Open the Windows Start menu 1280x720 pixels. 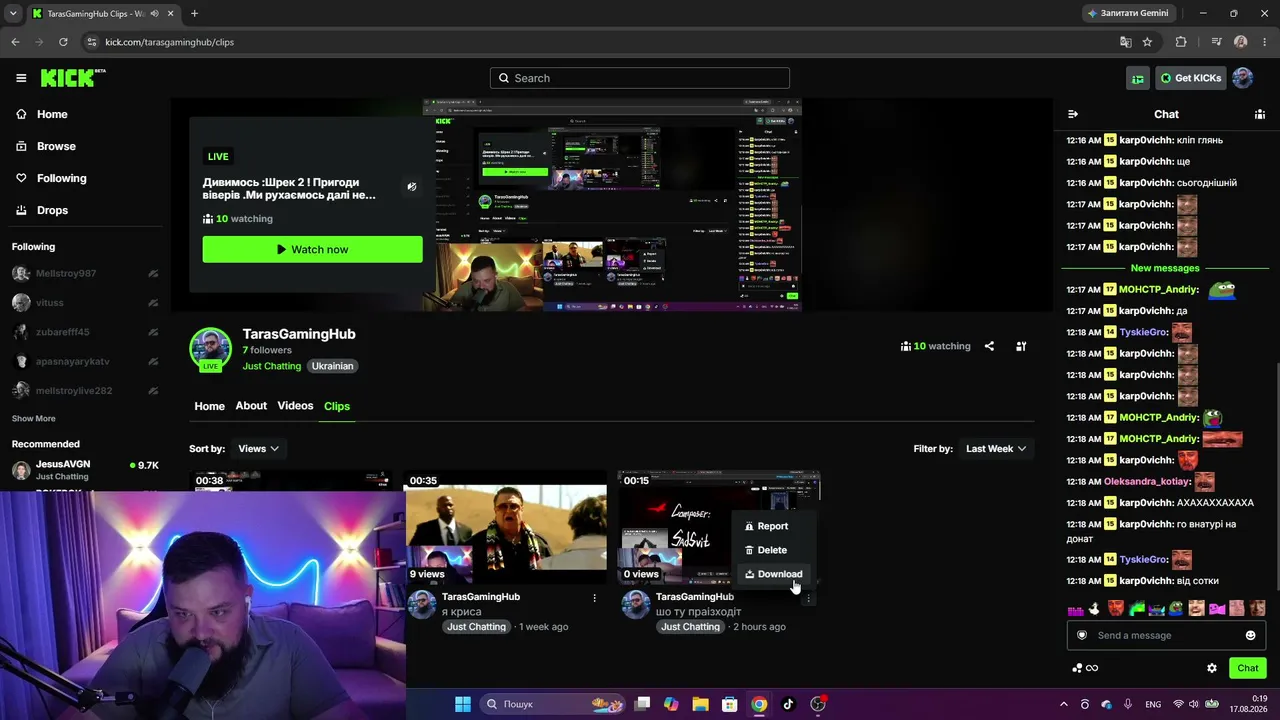click(x=463, y=704)
